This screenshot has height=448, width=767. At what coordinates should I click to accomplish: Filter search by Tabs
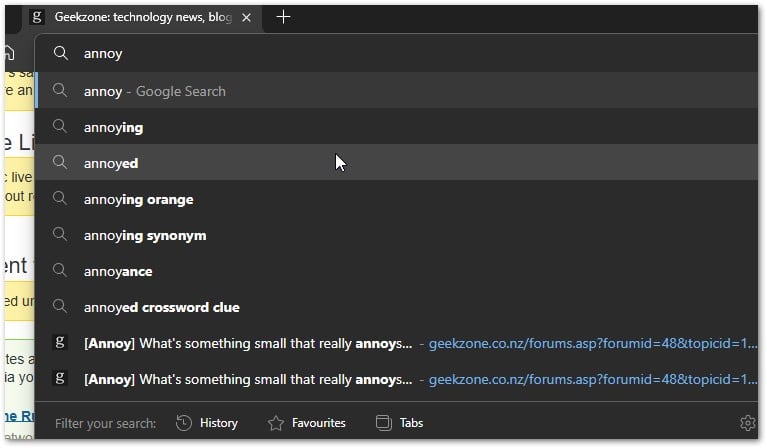click(400, 423)
